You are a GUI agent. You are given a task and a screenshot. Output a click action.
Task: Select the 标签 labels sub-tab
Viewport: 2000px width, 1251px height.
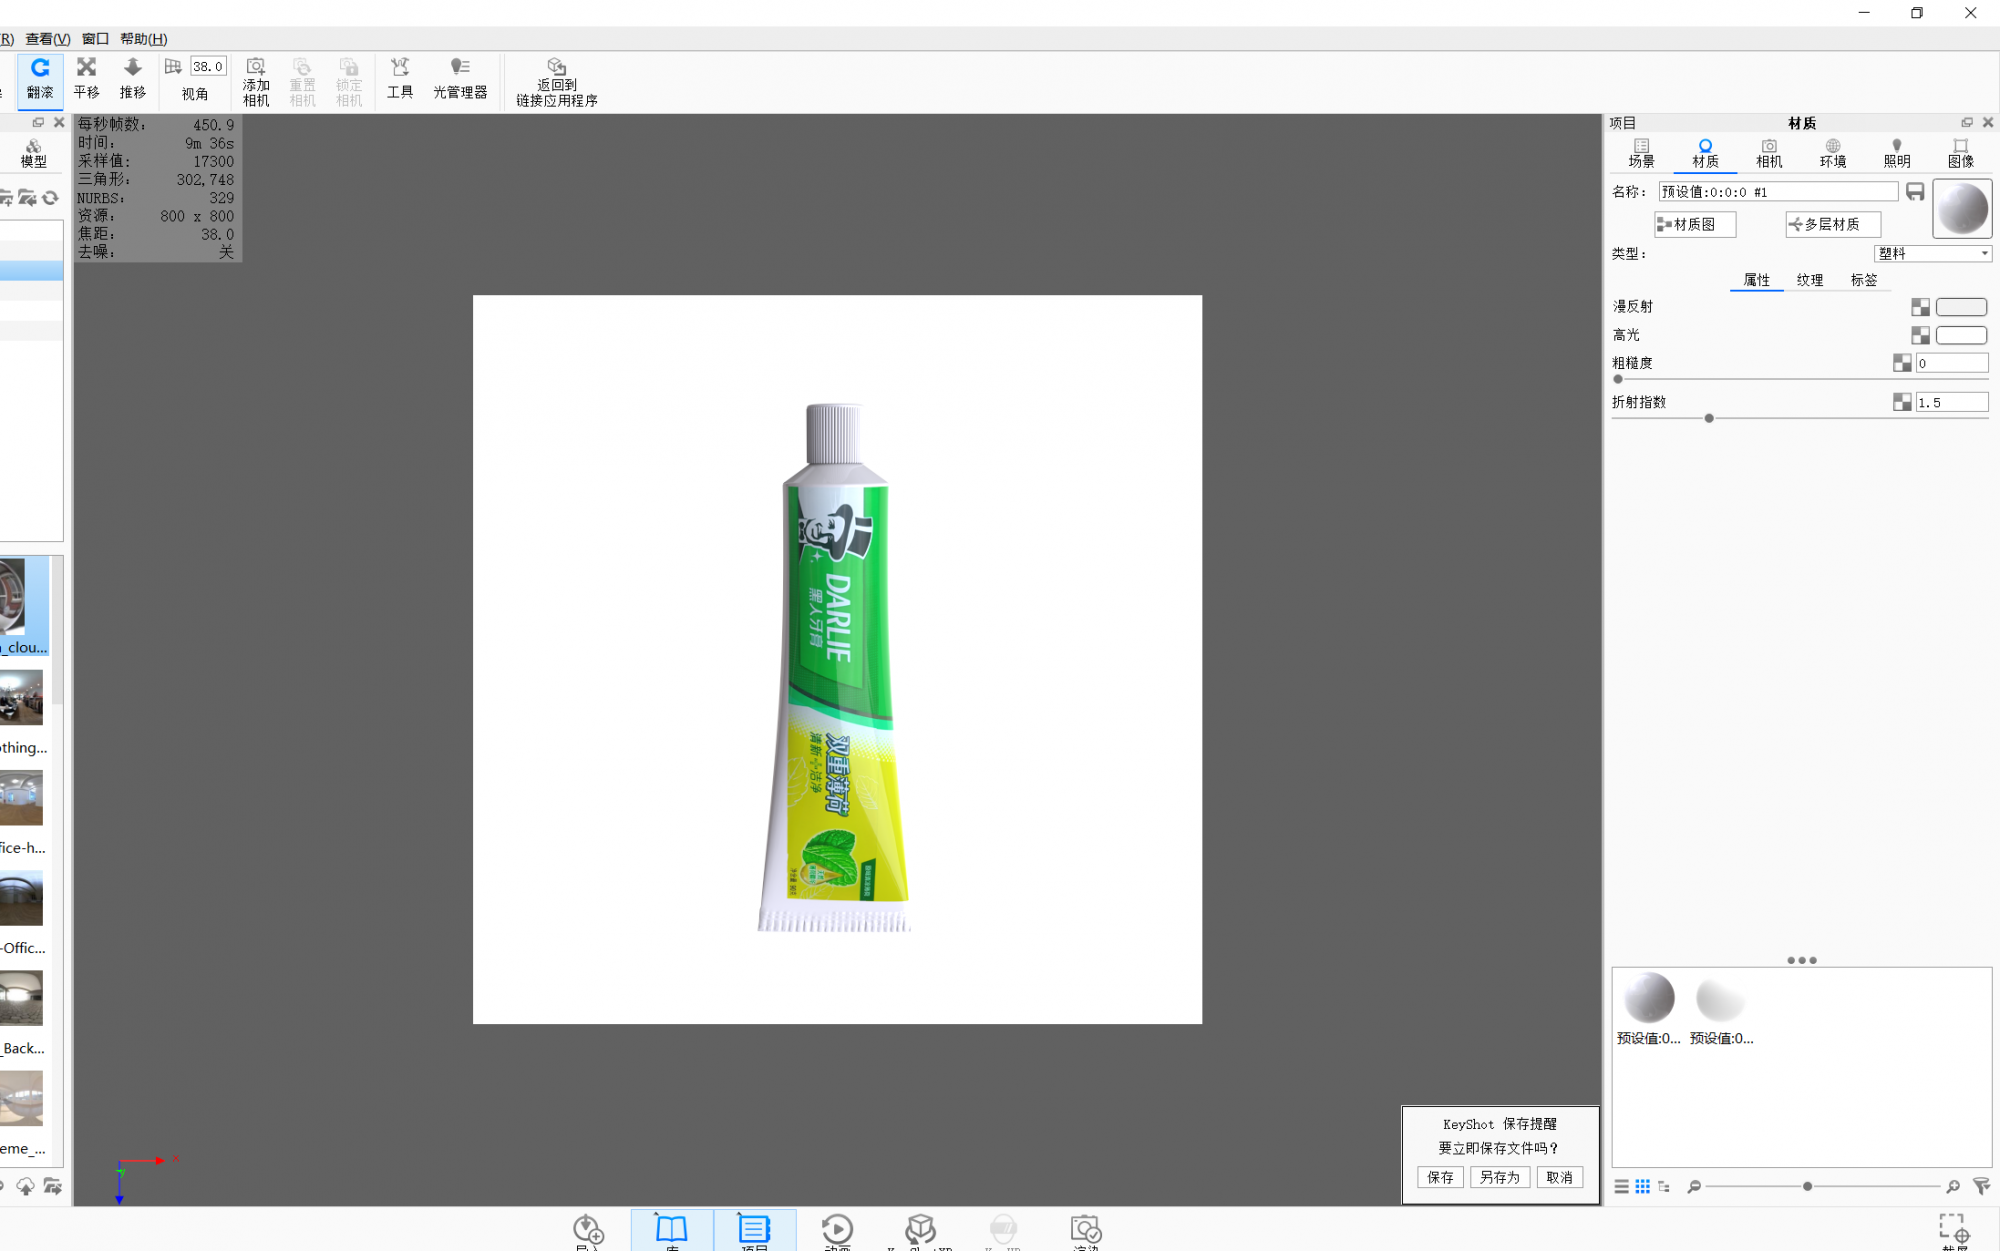coord(1864,280)
